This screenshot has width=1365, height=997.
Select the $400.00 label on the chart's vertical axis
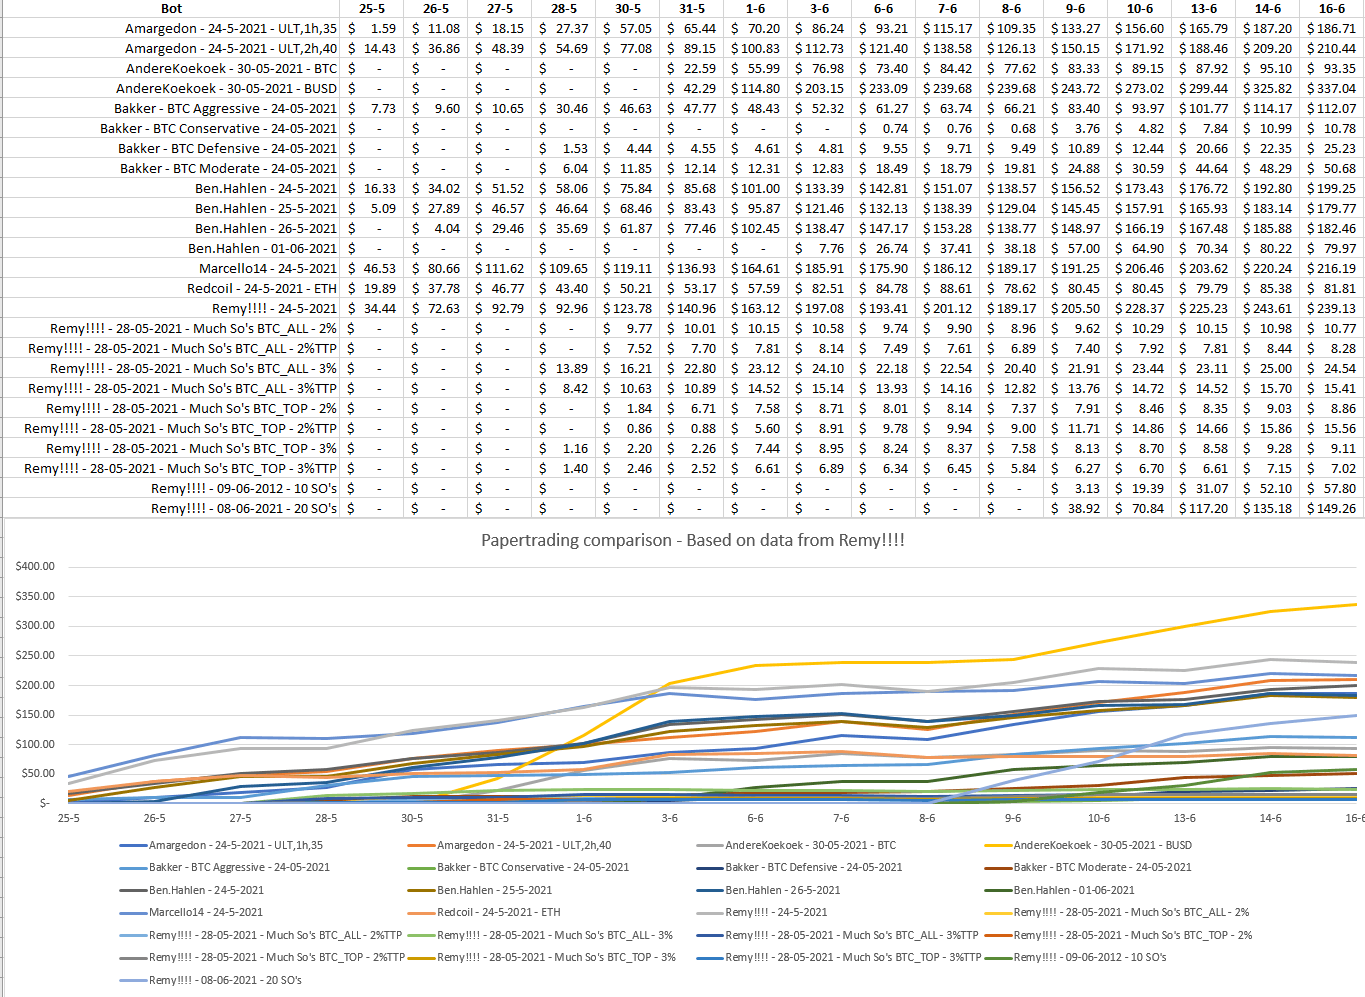coord(35,566)
